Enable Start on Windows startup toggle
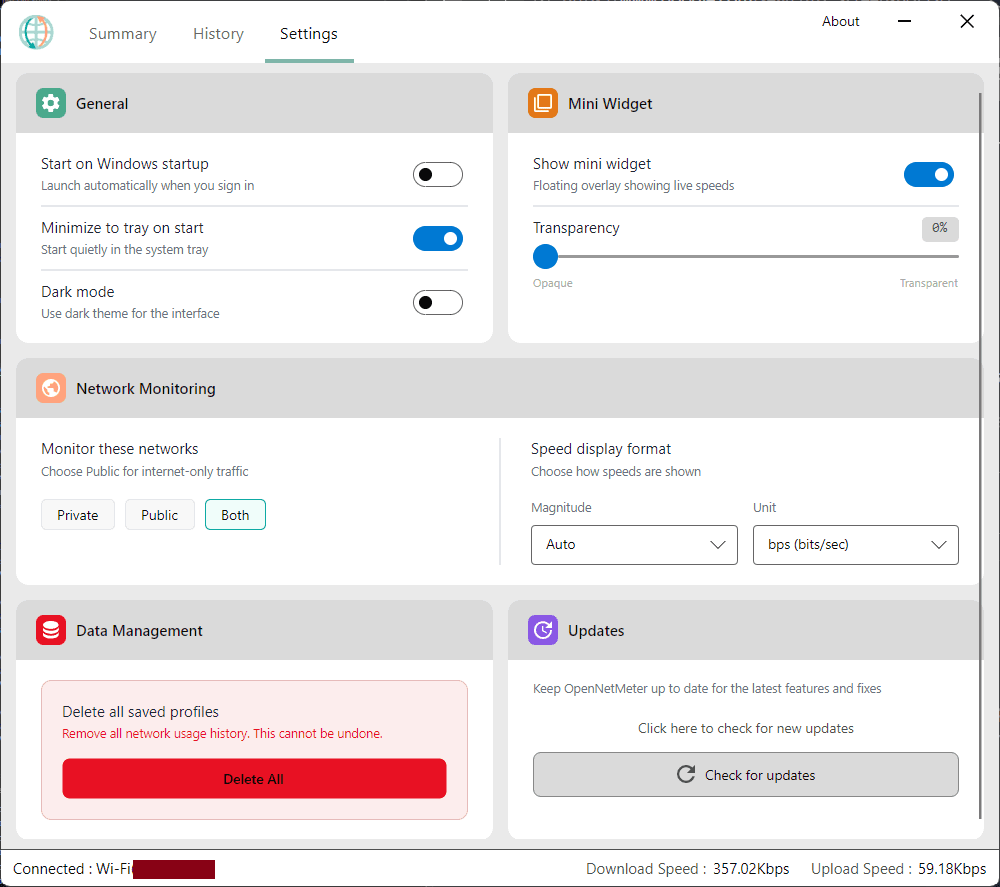 pyautogui.click(x=438, y=174)
